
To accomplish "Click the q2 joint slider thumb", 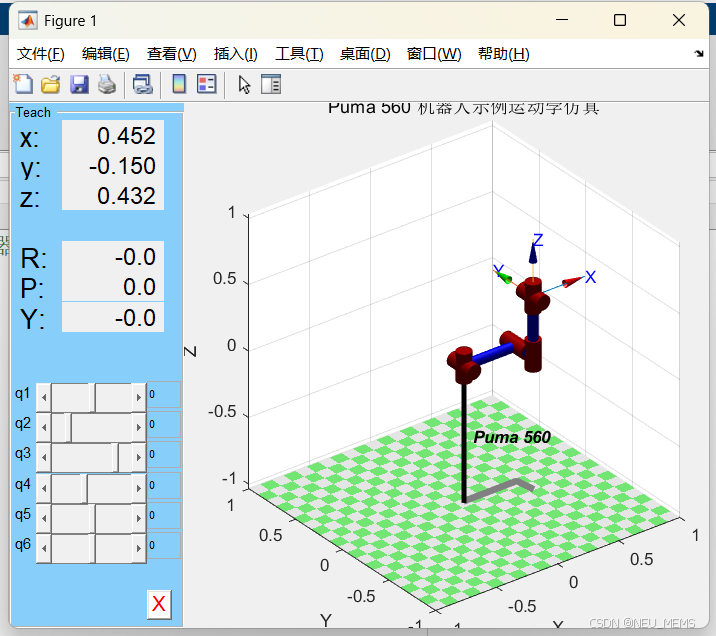I will point(68,427).
